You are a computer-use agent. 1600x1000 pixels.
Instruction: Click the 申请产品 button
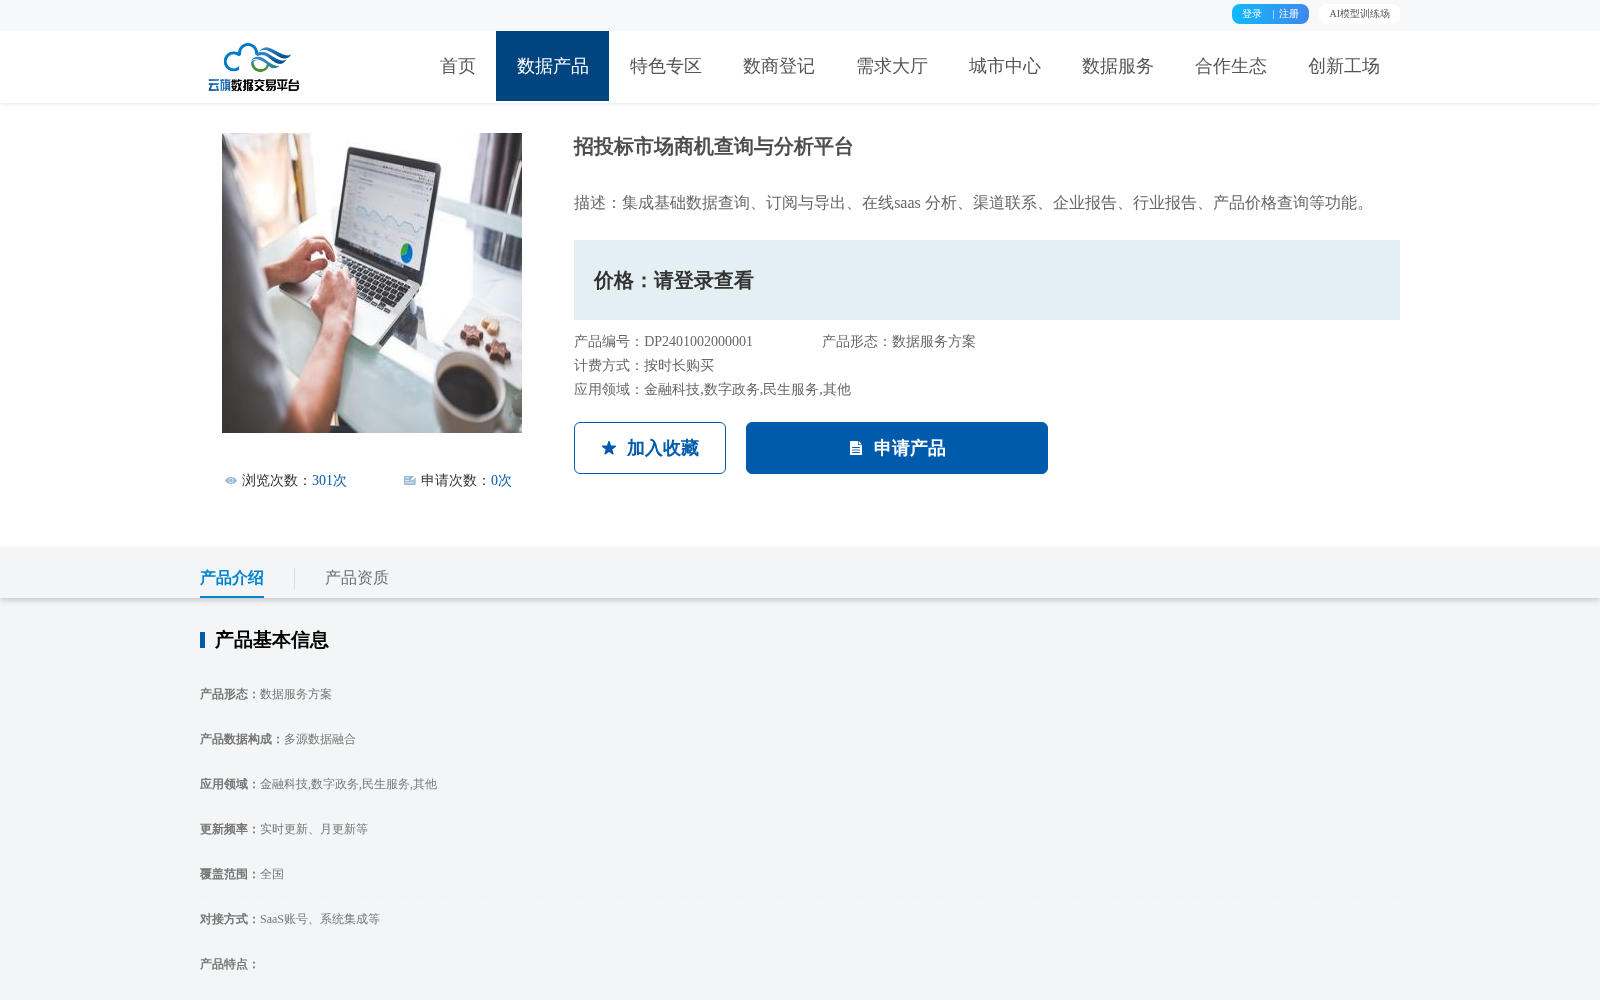pos(897,448)
